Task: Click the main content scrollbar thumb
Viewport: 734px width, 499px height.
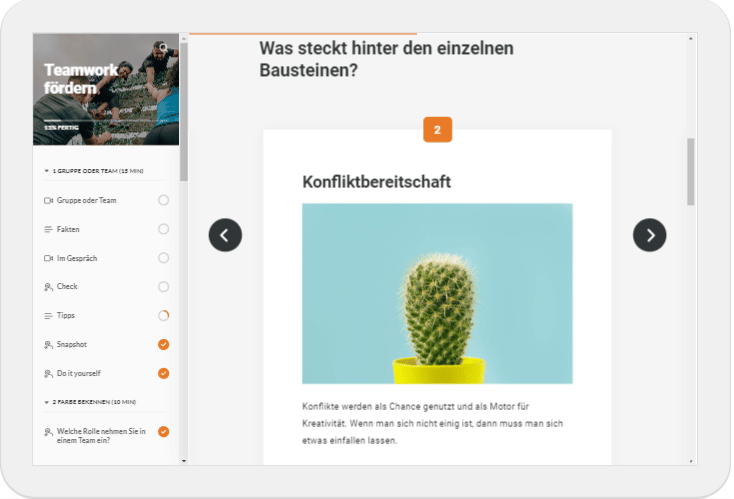Action: pos(690,172)
